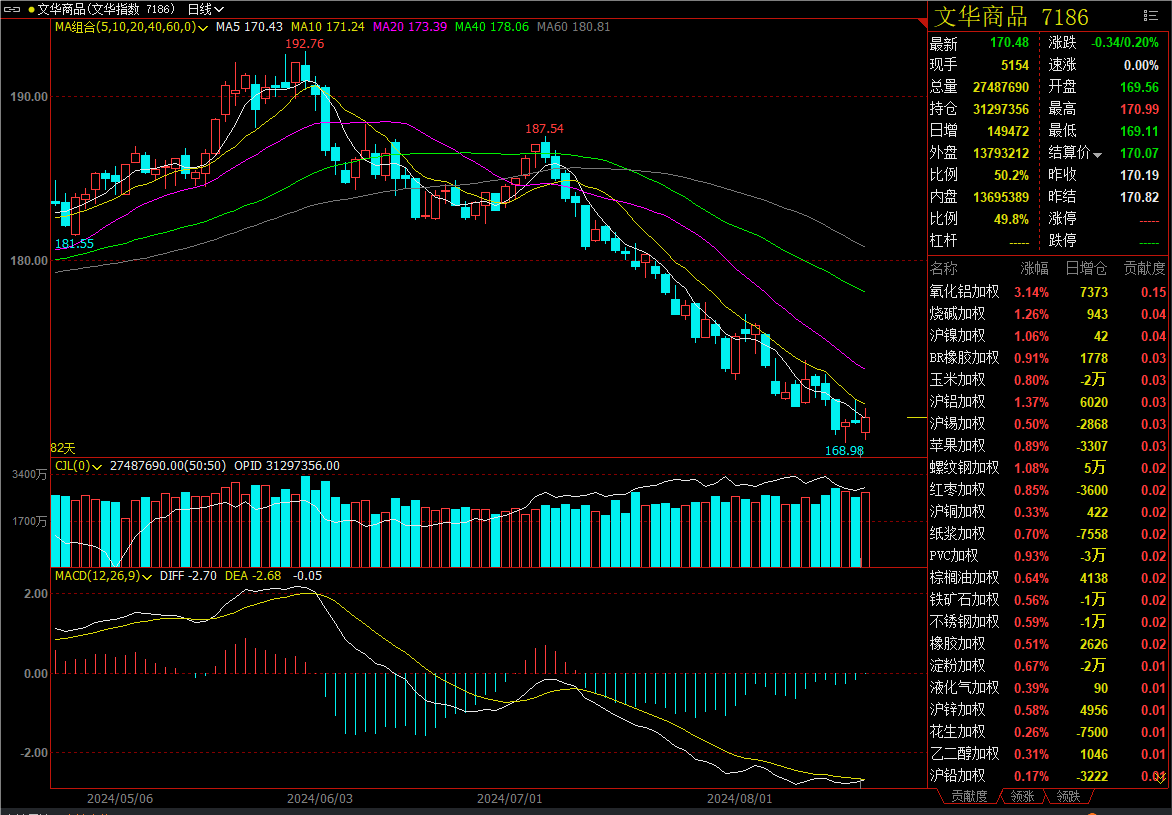Switch to the 贡献度 tab
Image resolution: width=1172 pixels, height=815 pixels.
(x=968, y=797)
